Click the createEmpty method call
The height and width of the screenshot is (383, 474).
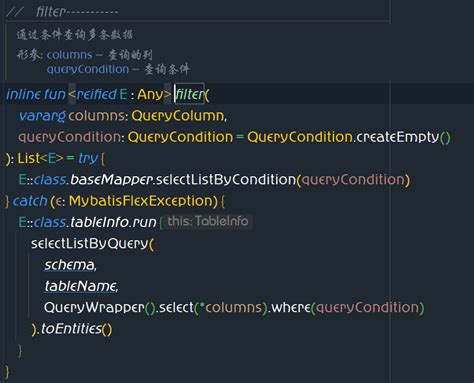398,137
